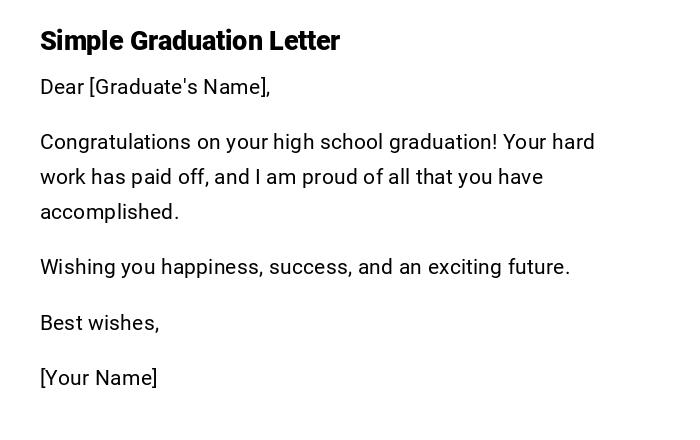Click the word "proud"

(x=329, y=177)
